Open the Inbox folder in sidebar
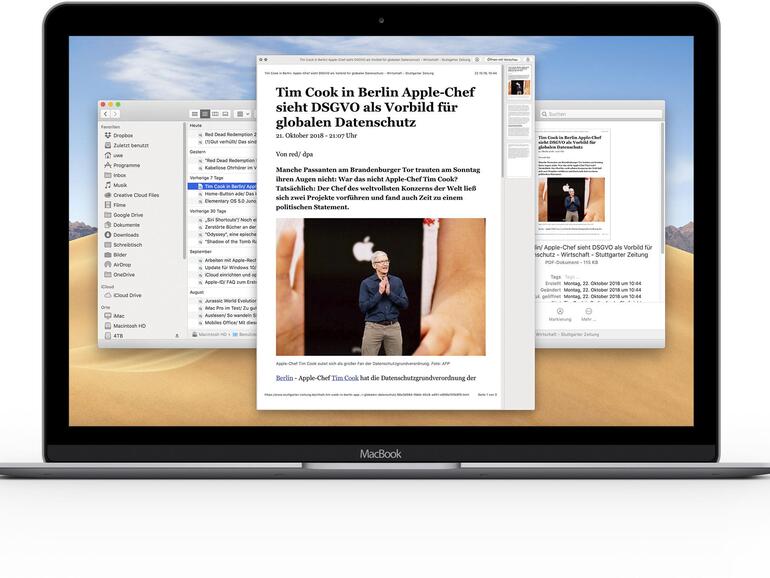This screenshot has width=770, height=578. tap(115, 175)
